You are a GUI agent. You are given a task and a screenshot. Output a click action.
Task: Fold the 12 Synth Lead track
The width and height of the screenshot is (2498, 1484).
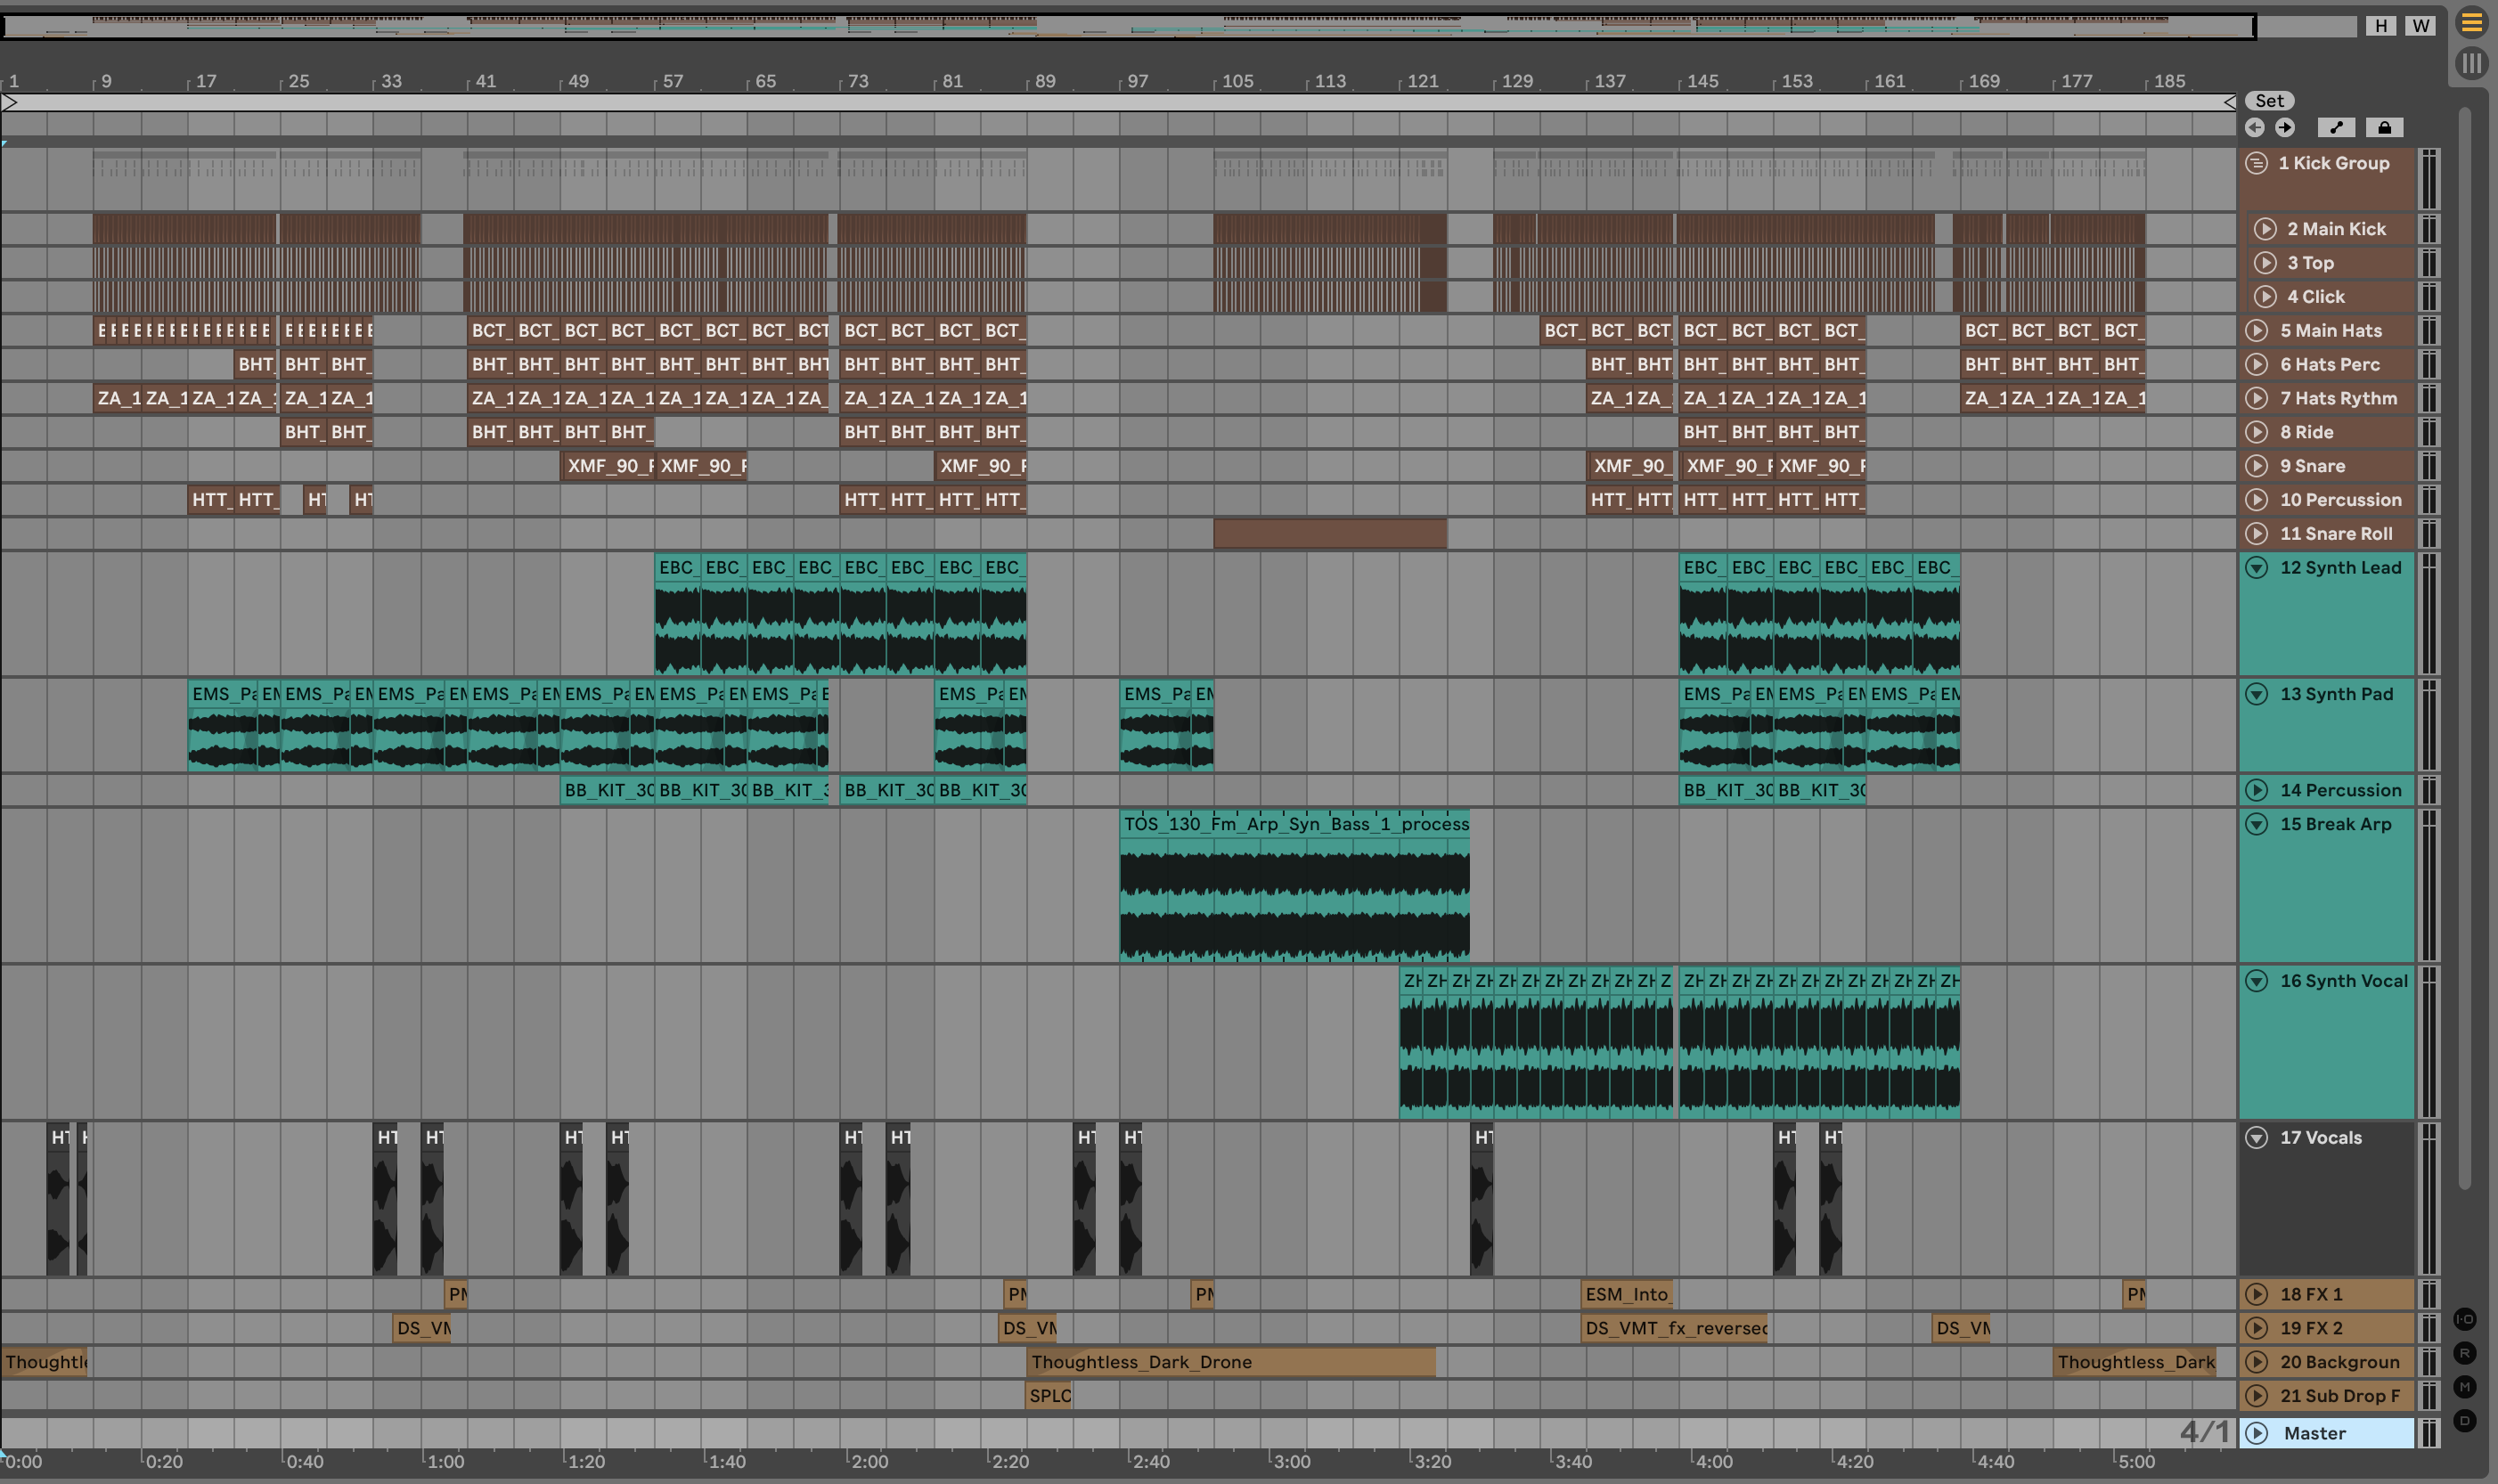(x=2256, y=567)
